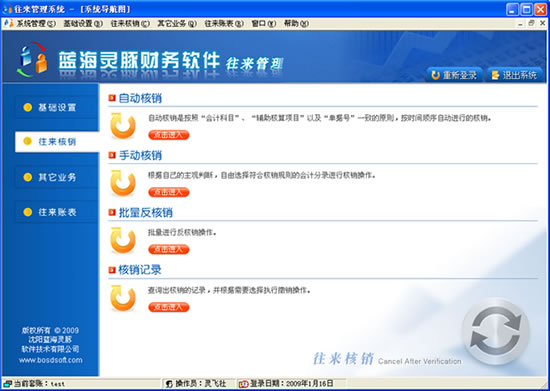Click the software logo icon in banner

[32, 59]
